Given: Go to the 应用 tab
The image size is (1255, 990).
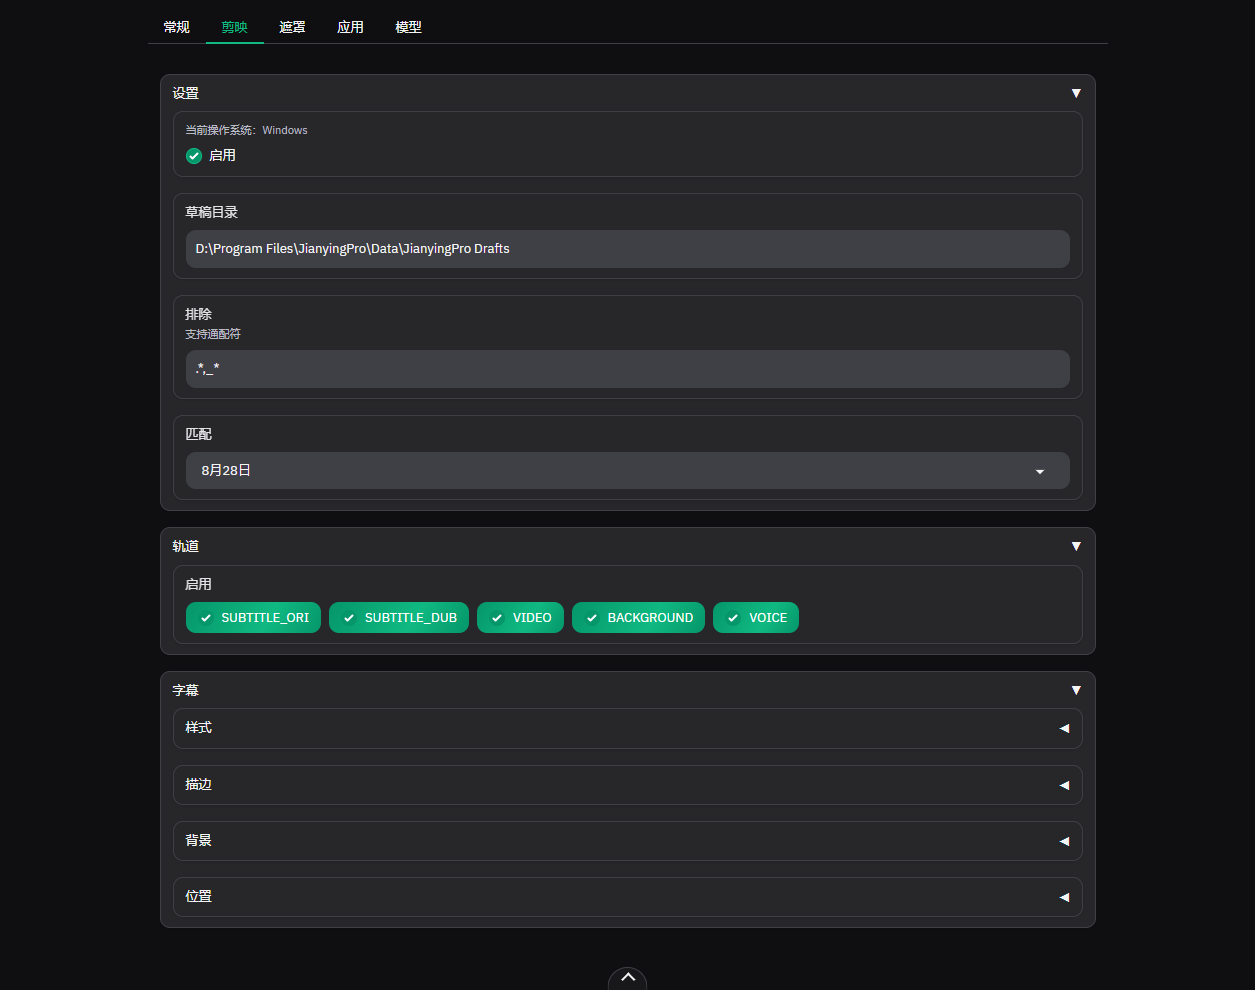Looking at the screenshot, I should point(351,27).
